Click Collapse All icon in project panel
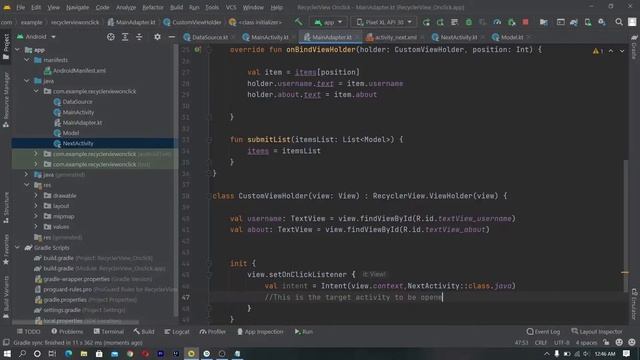This screenshot has width=640, height=360. pyautogui.click(x=139, y=37)
